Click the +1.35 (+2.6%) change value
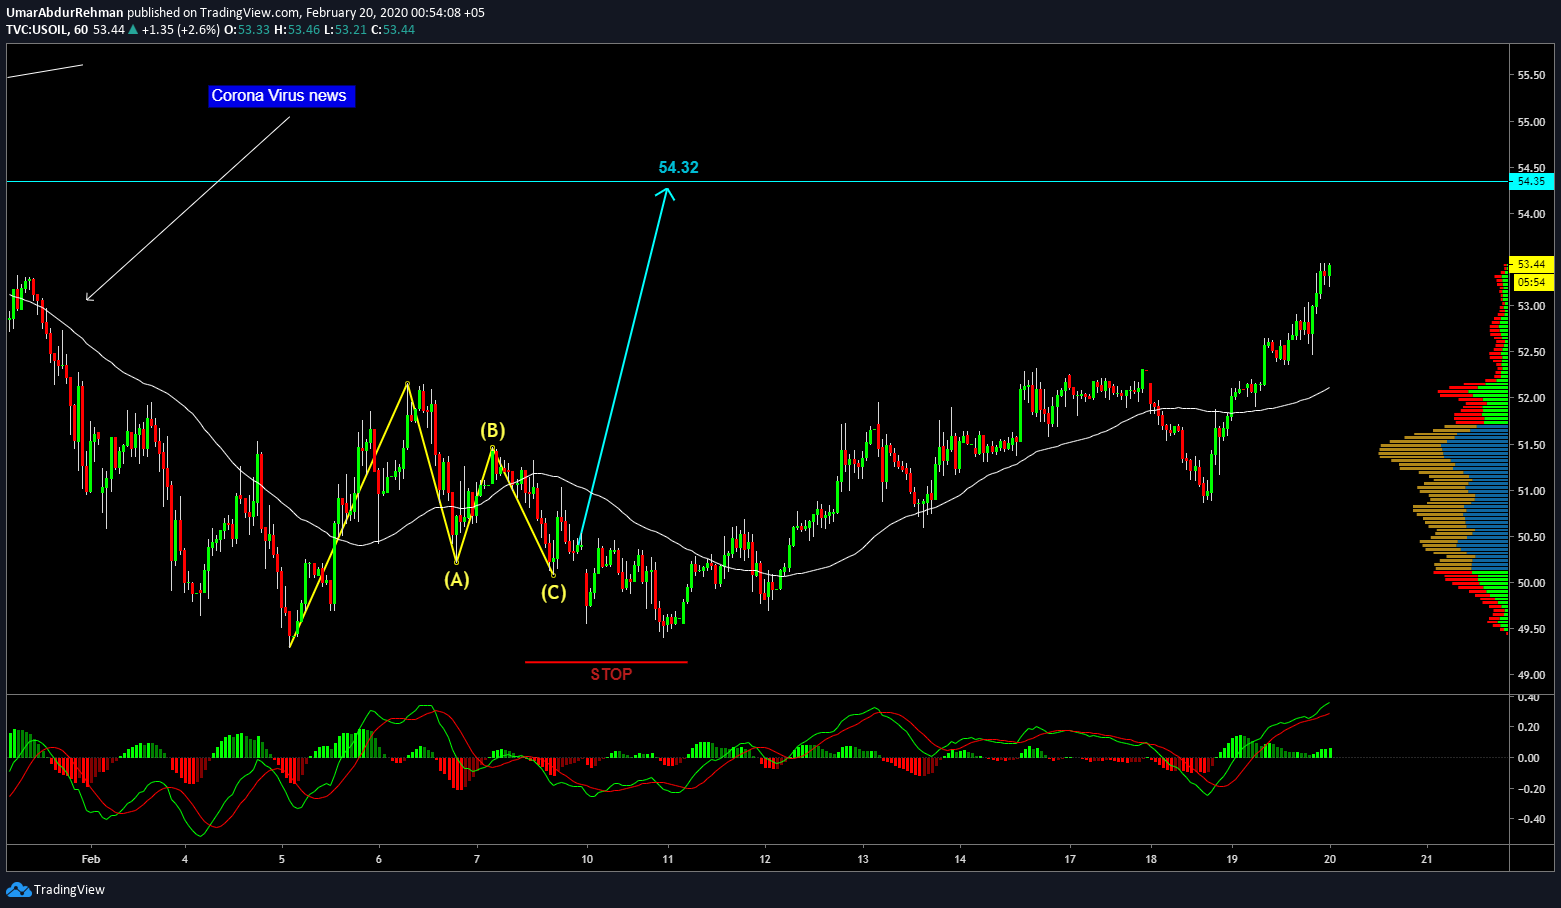The image size is (1561, 908). pos(180,30)
